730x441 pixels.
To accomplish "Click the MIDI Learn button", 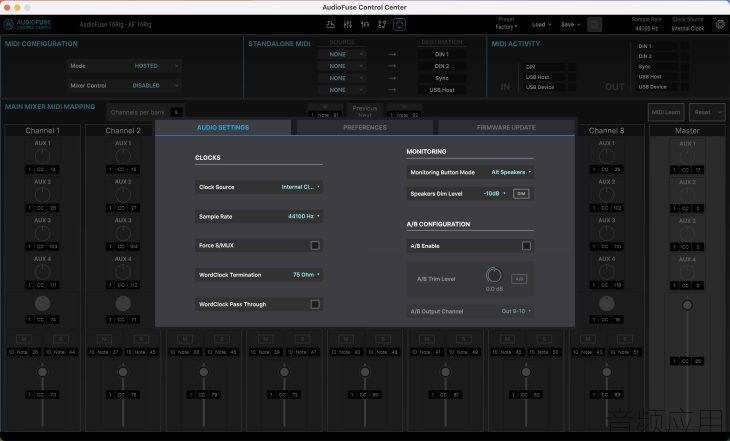I will click(666, 112).
